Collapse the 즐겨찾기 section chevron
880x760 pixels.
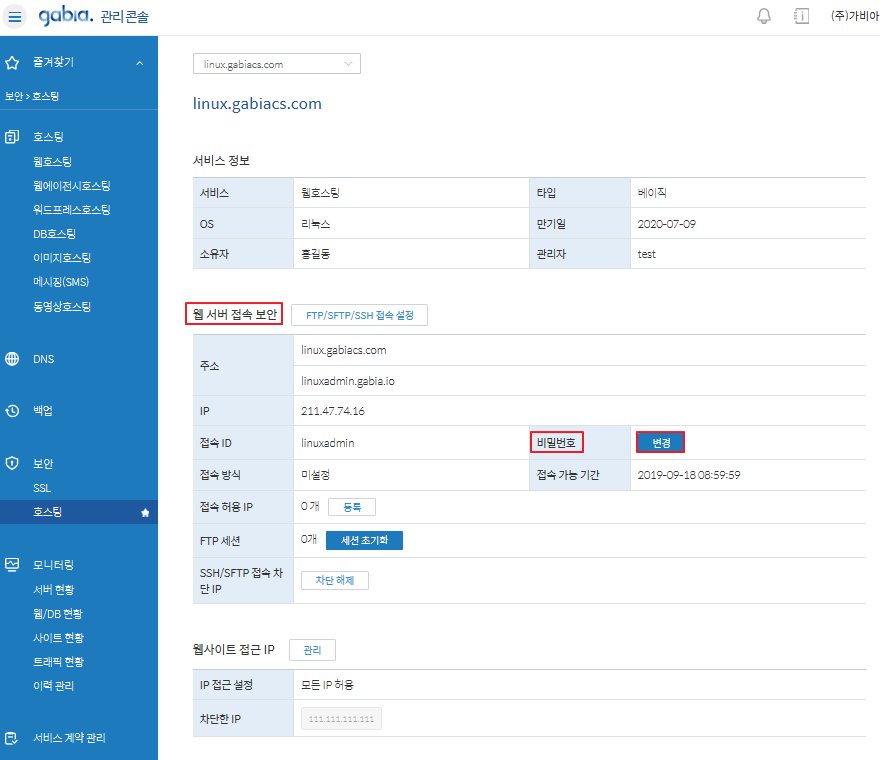pos(140,63)
